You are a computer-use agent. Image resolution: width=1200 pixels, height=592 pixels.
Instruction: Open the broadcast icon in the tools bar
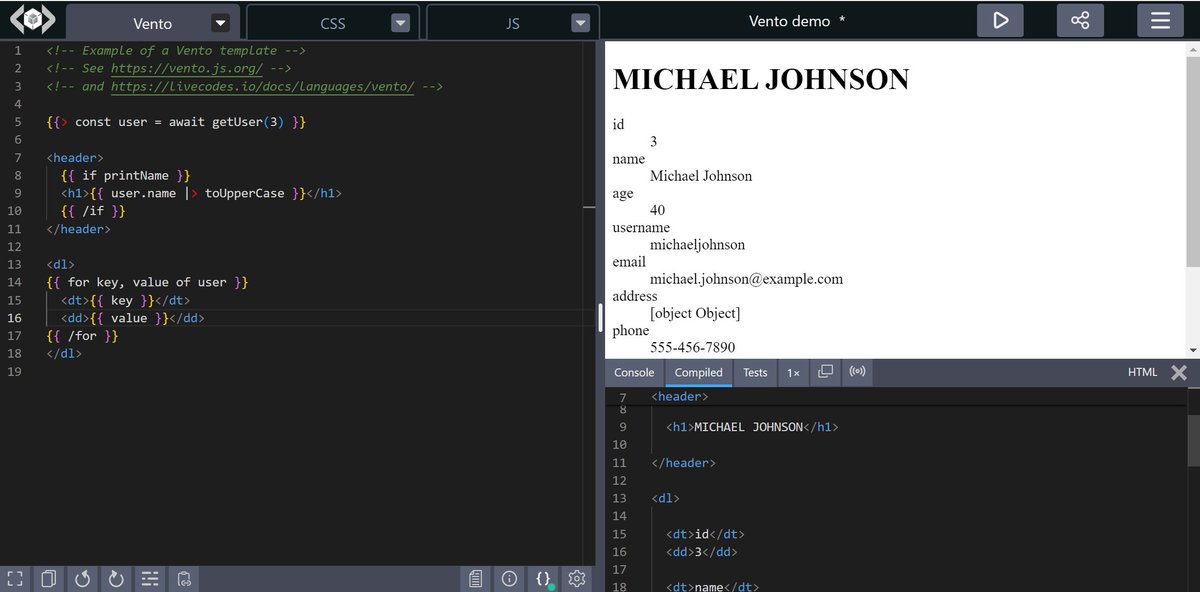[x=857, y=372]
